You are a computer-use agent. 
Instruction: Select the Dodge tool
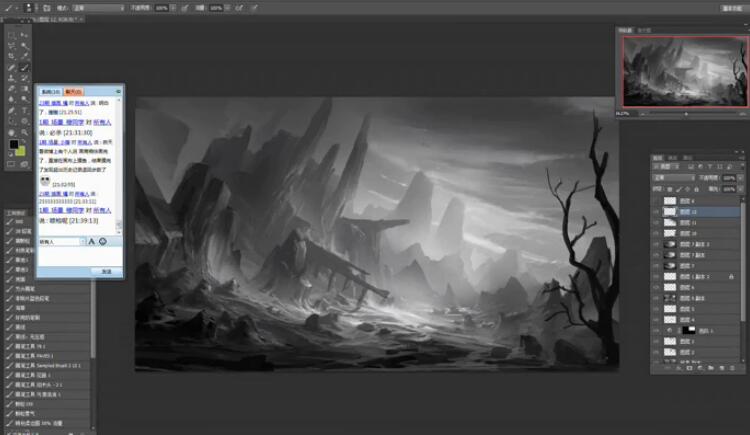tap(24, 100)
